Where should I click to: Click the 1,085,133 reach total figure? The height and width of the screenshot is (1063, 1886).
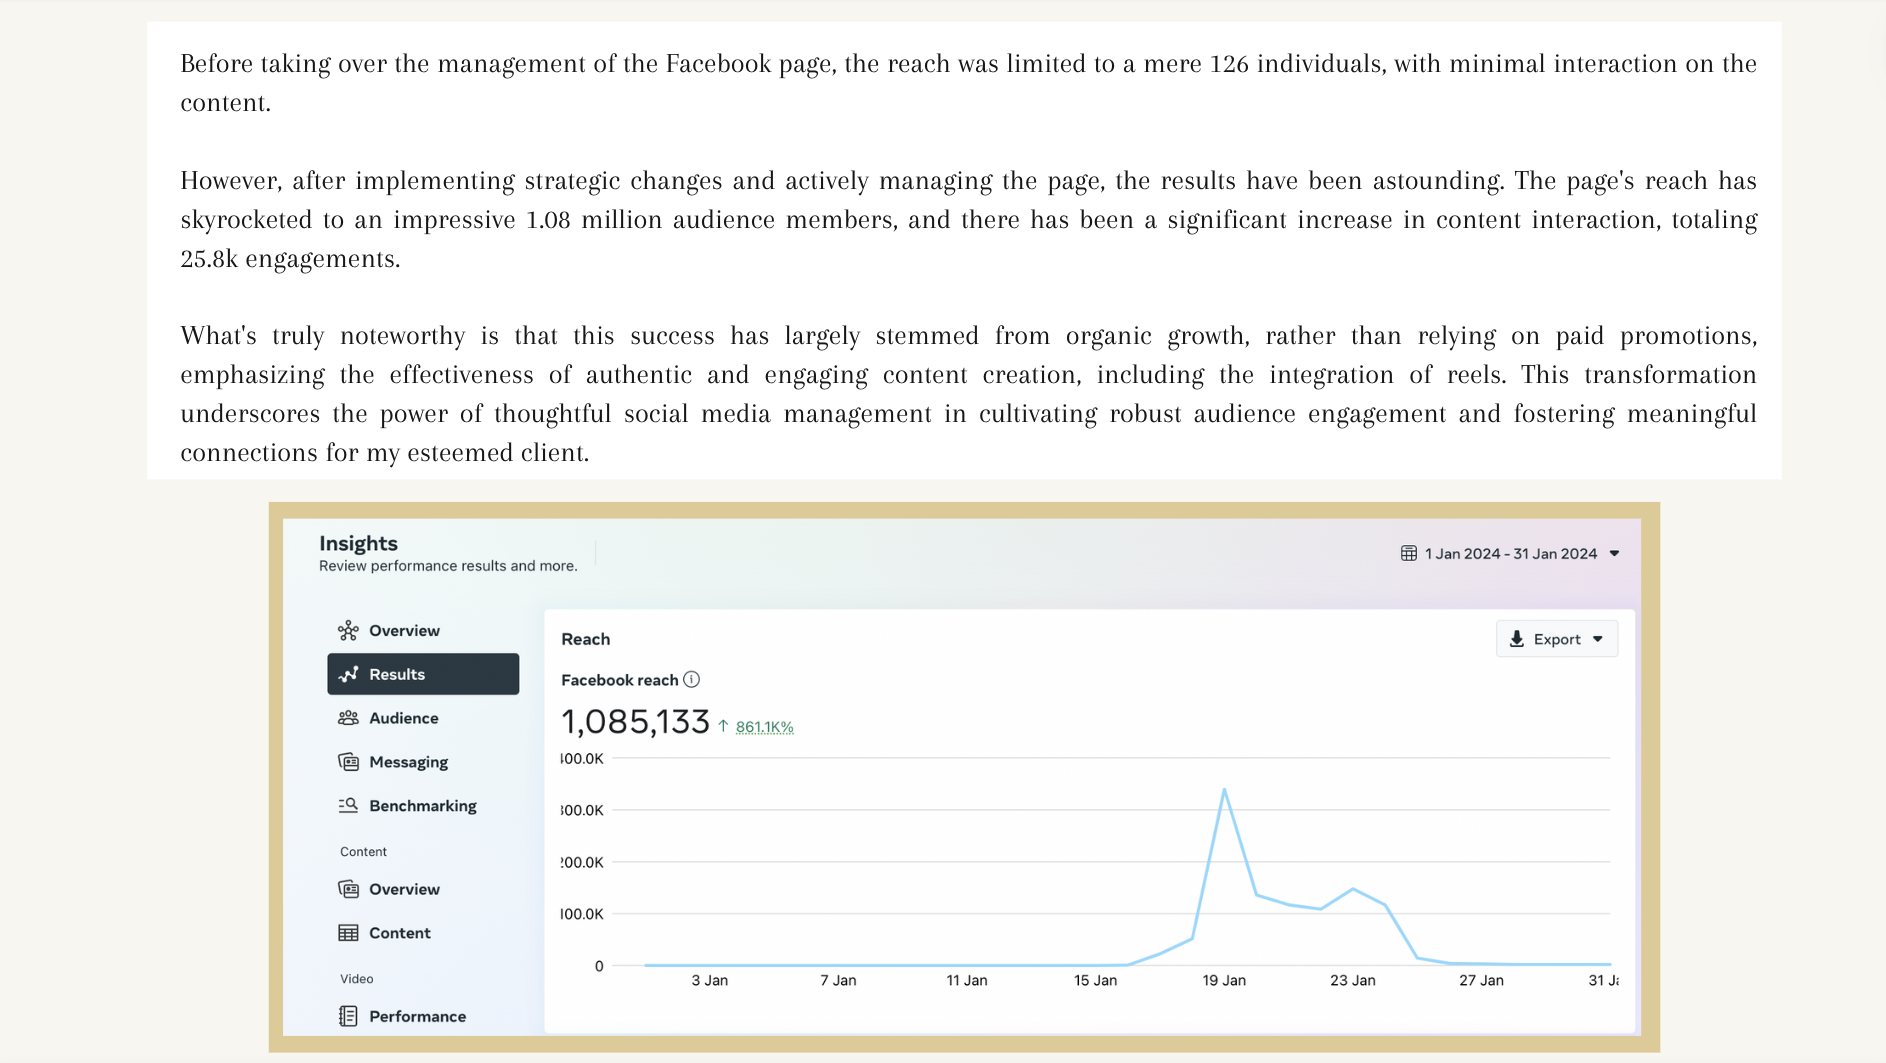click(635, 722)
